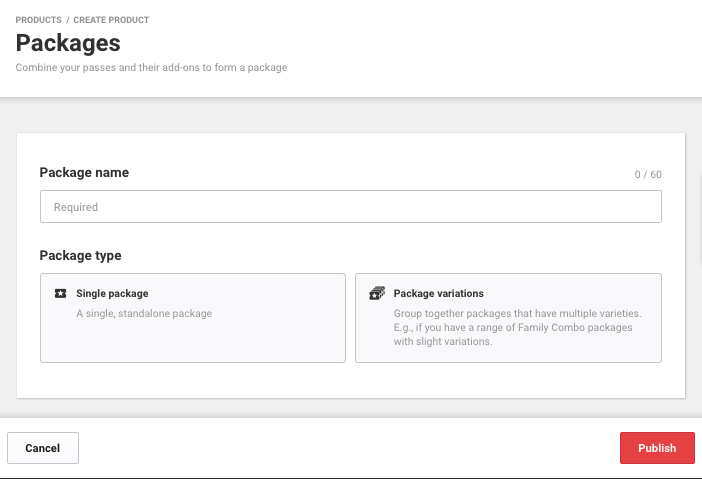Click the single ticket star icon
The height and width of the screenshot is (479, 702).
60,293
